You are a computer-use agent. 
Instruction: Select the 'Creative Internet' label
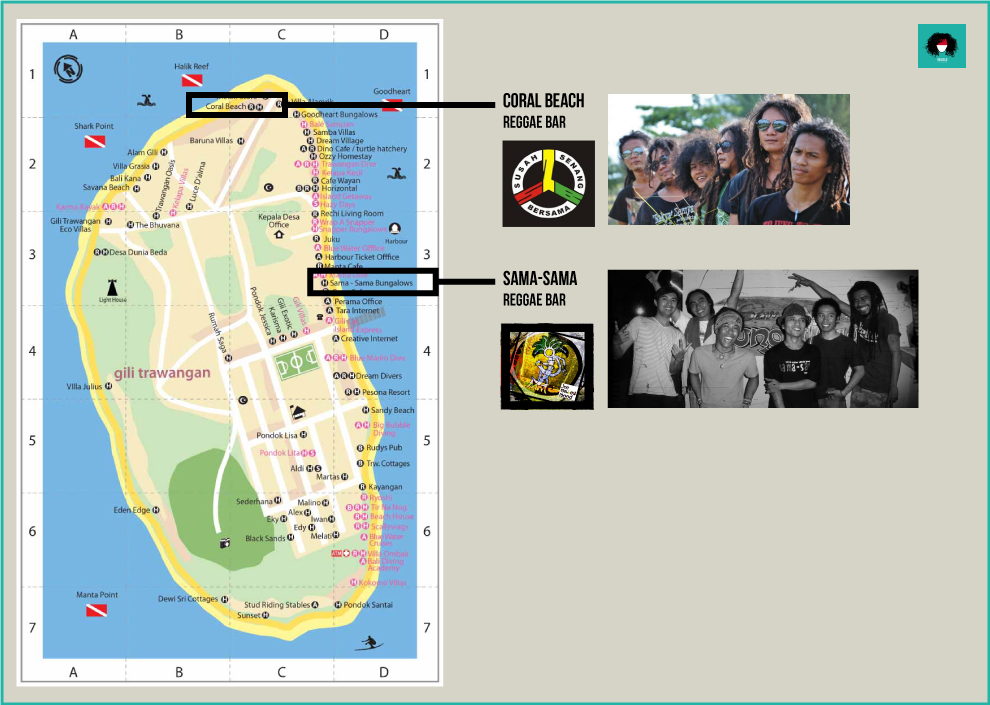pyautogui.click(x=369, y=339)
